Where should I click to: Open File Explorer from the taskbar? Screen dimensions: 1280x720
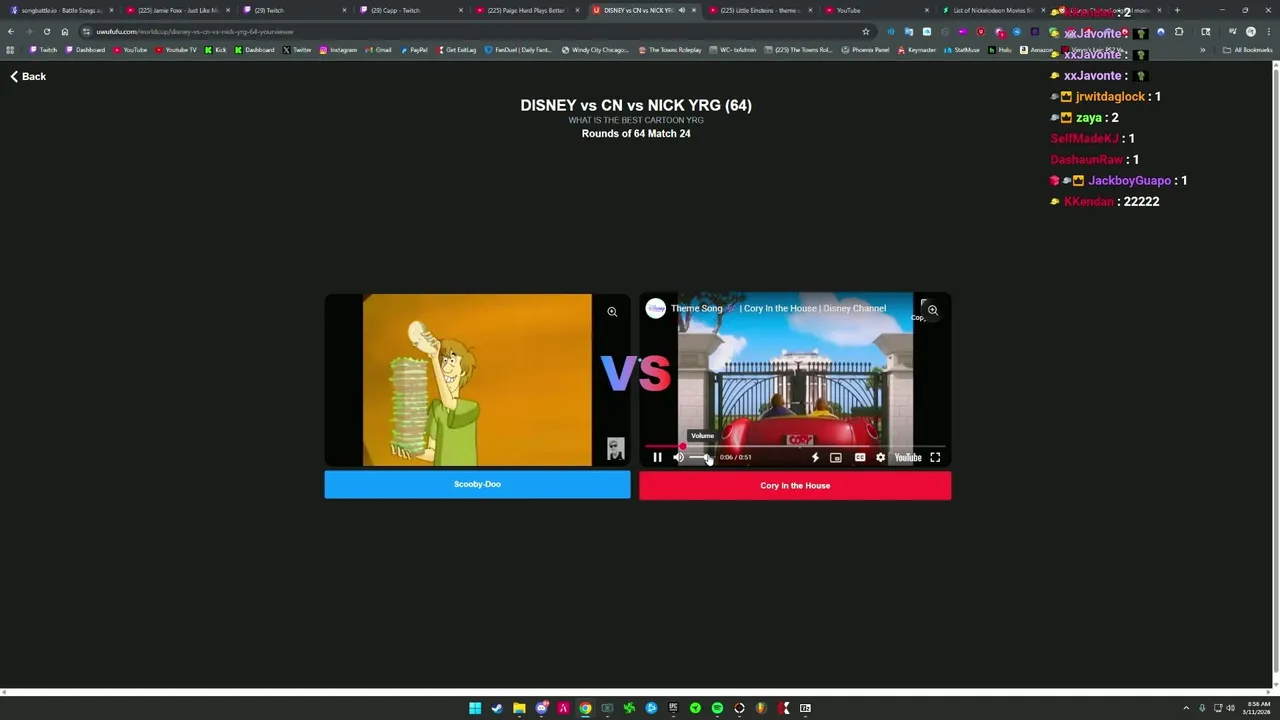[x=519, y=708]
